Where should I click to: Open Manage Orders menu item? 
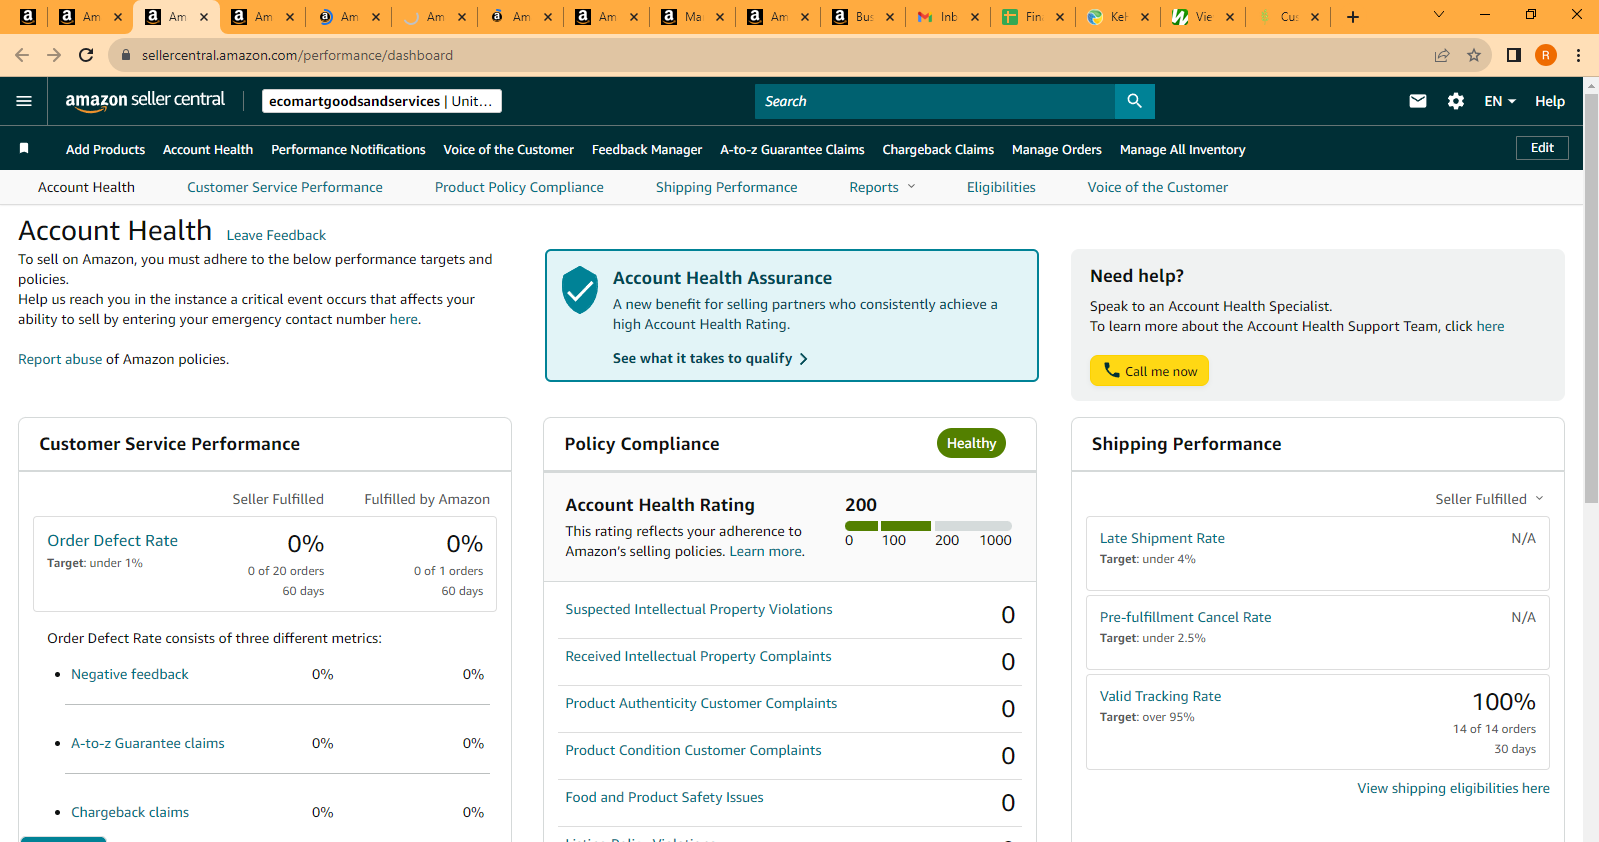[x=1057, y=149]
